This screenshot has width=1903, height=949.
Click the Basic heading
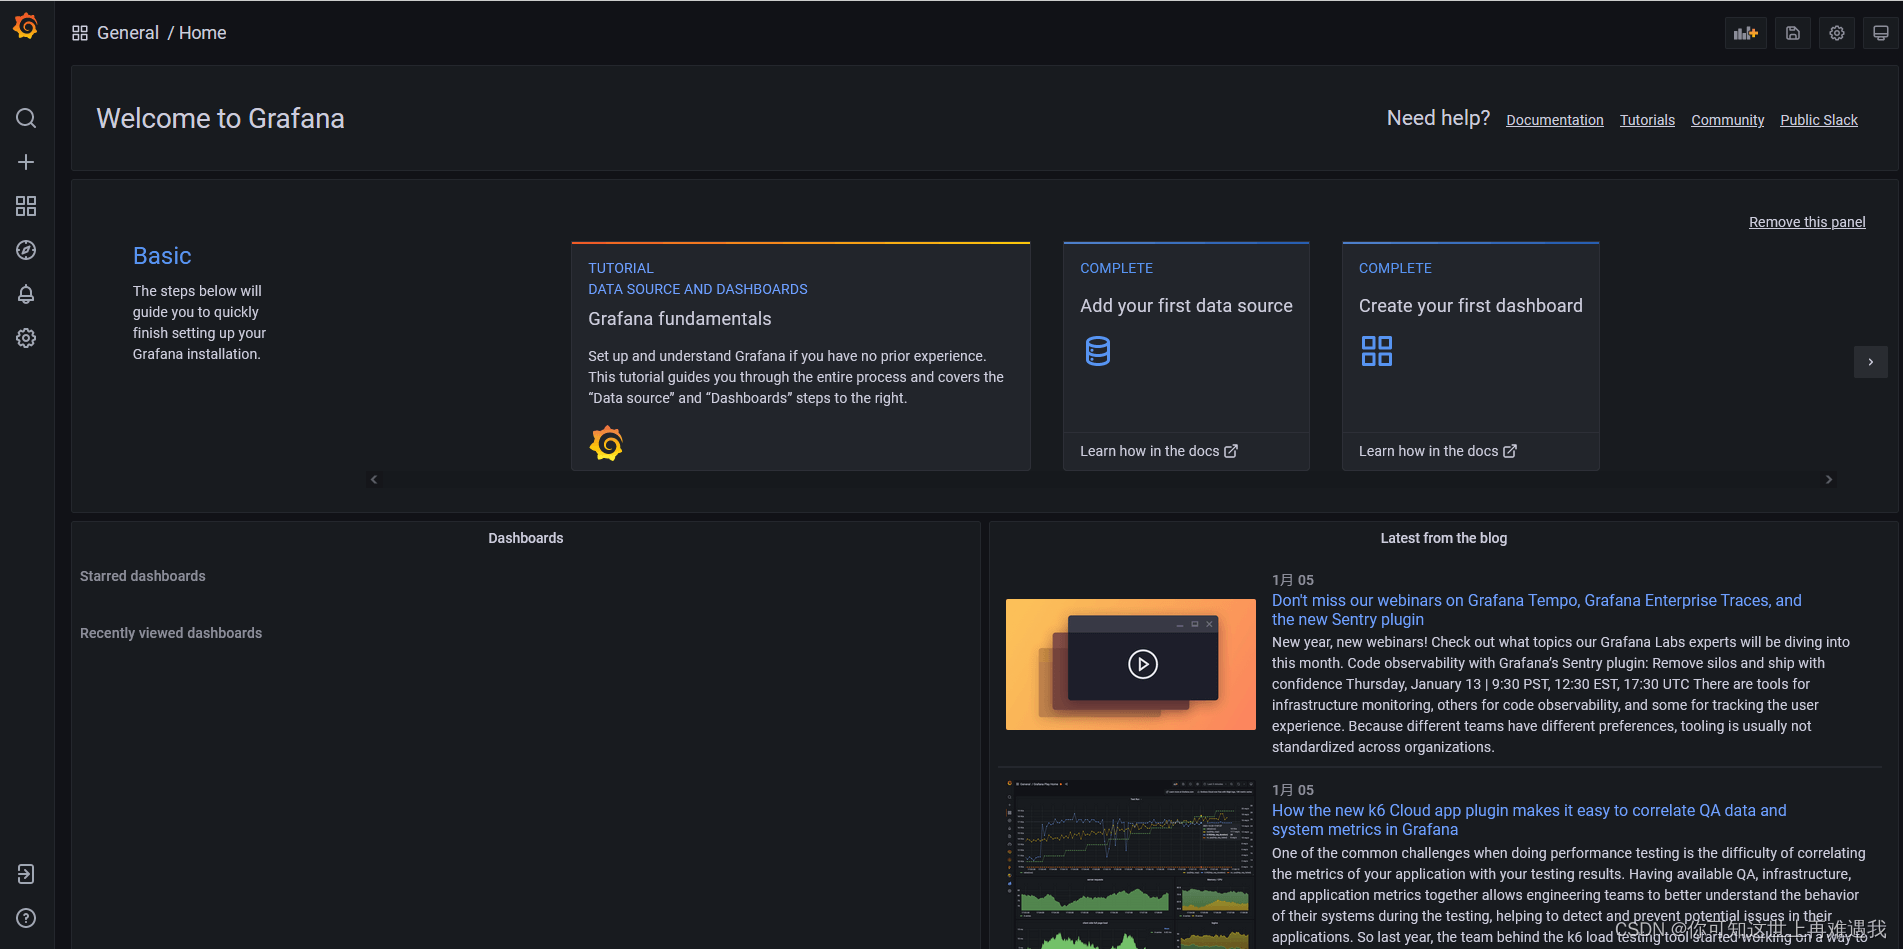(x=162, y=256)
